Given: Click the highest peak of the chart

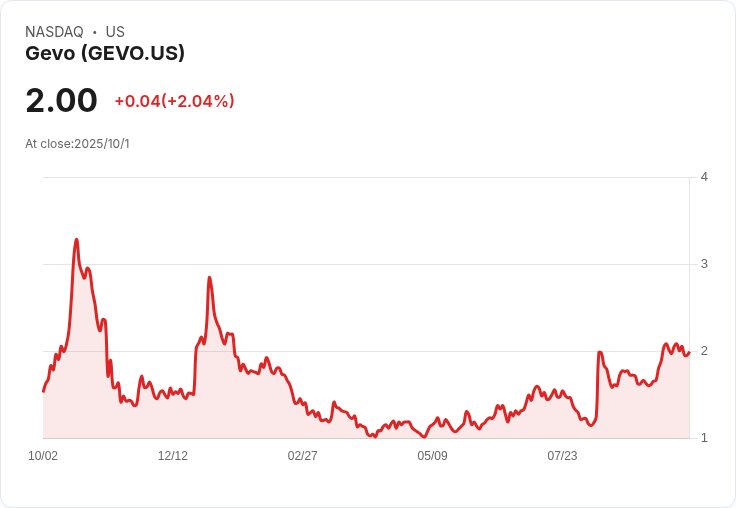Looking at the screenshot, I should point(77,240).
